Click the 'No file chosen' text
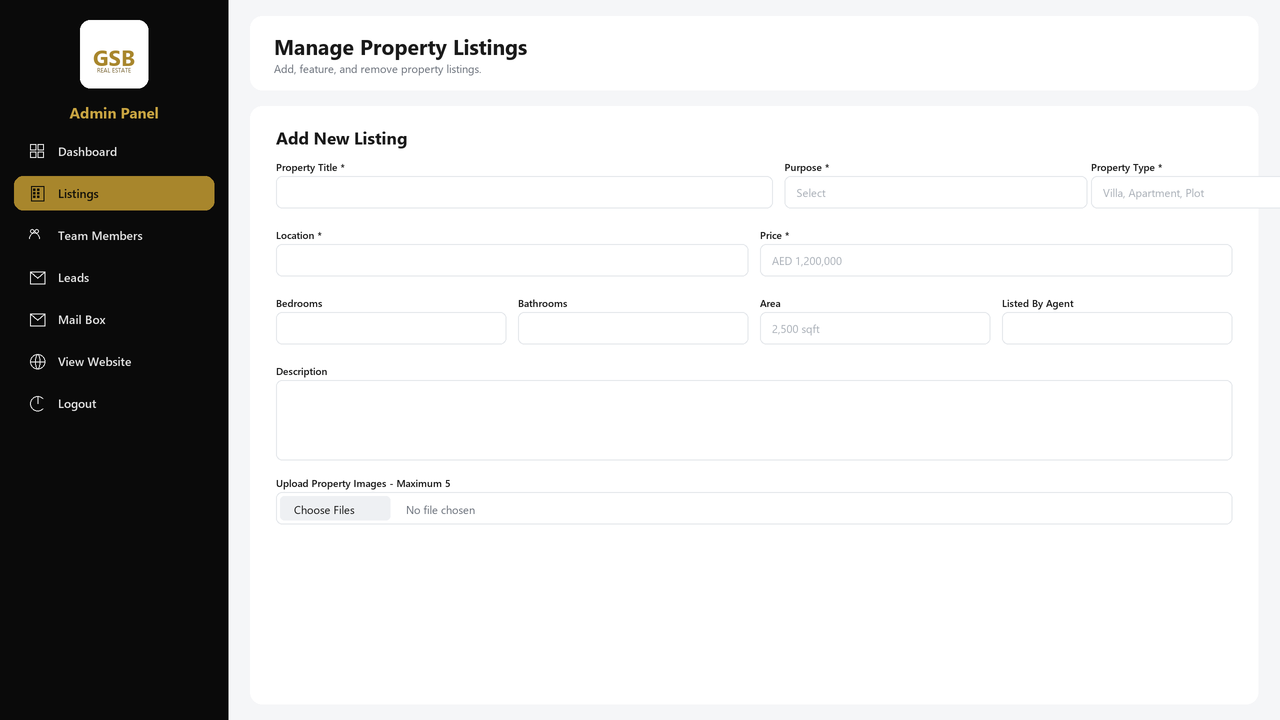 point(440,510)
